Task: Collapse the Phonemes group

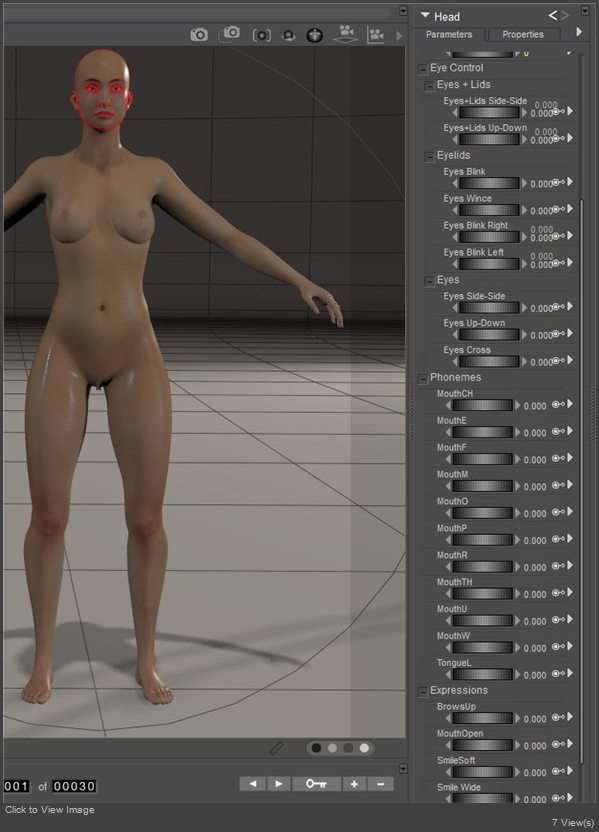Action: tap(423, 378)
